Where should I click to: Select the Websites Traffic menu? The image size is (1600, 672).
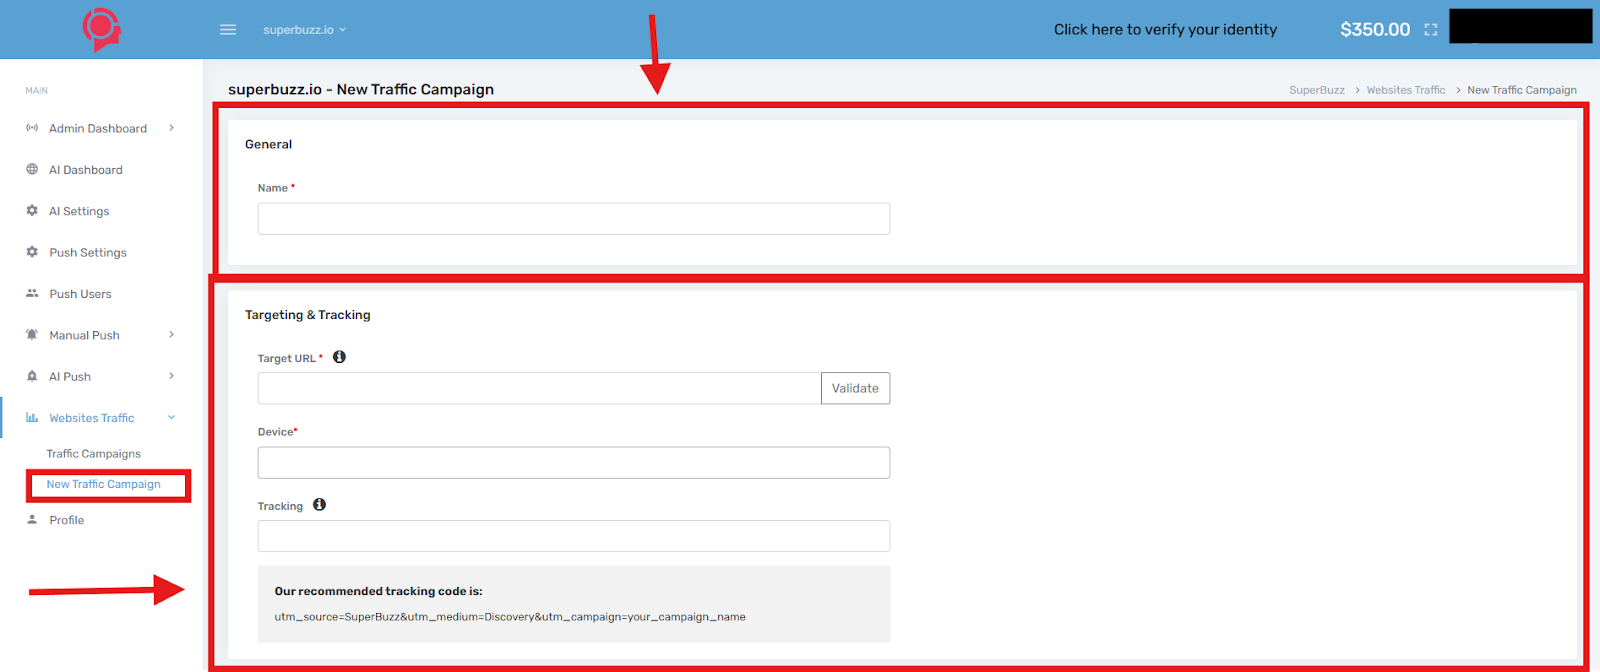tap(91, 418)
